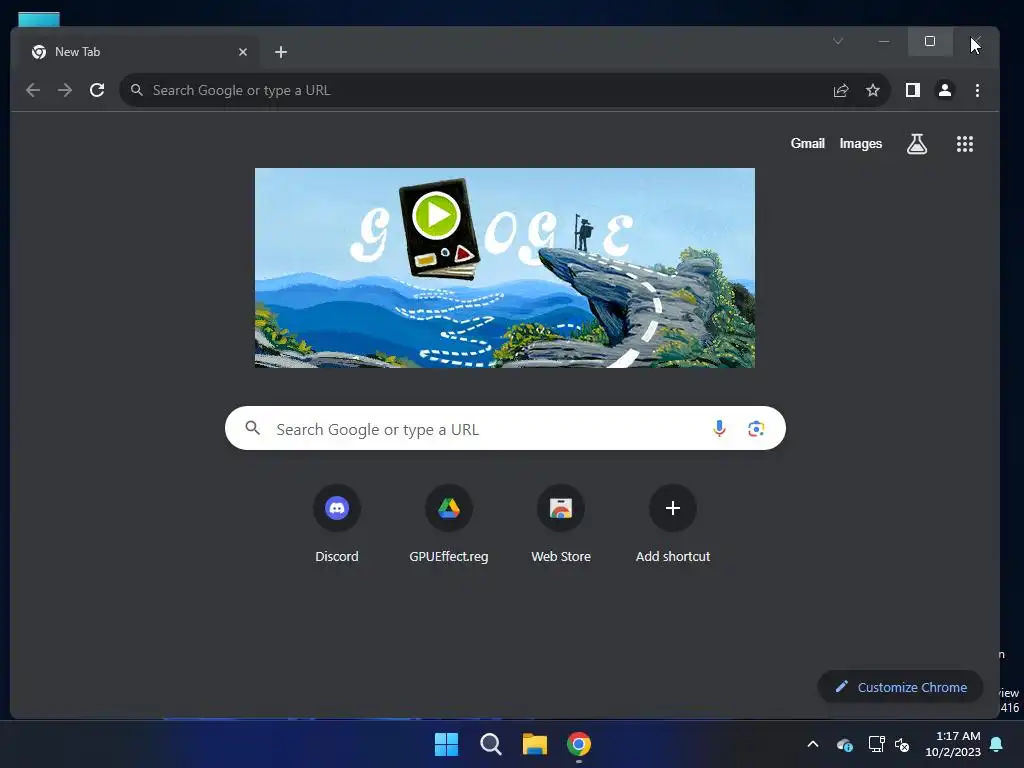
Task: Minimize the Chrome window
Action: (x=884, y=41)
